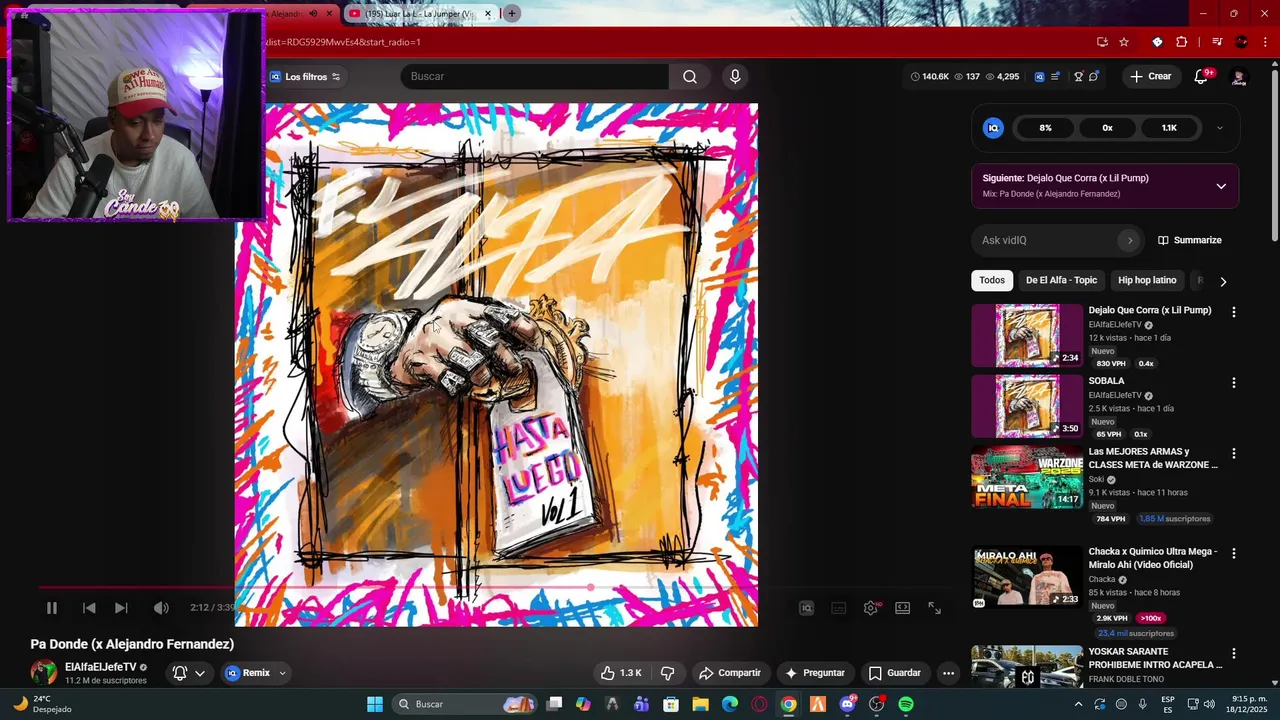
Task: Click the Summarize button
Action: coord(1190,240)
